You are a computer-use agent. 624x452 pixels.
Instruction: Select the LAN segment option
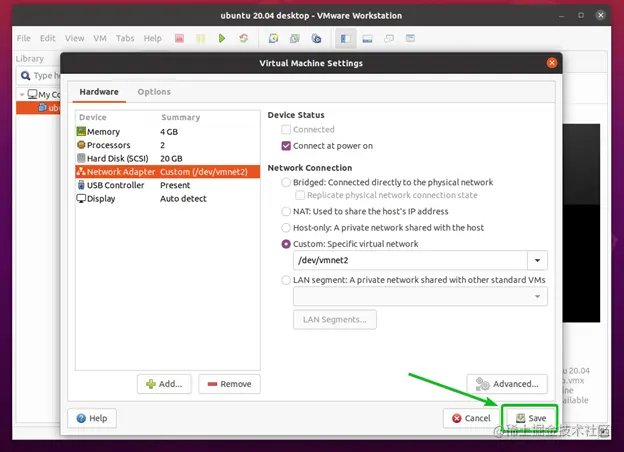pyautogui.click(x=286, y=280)
